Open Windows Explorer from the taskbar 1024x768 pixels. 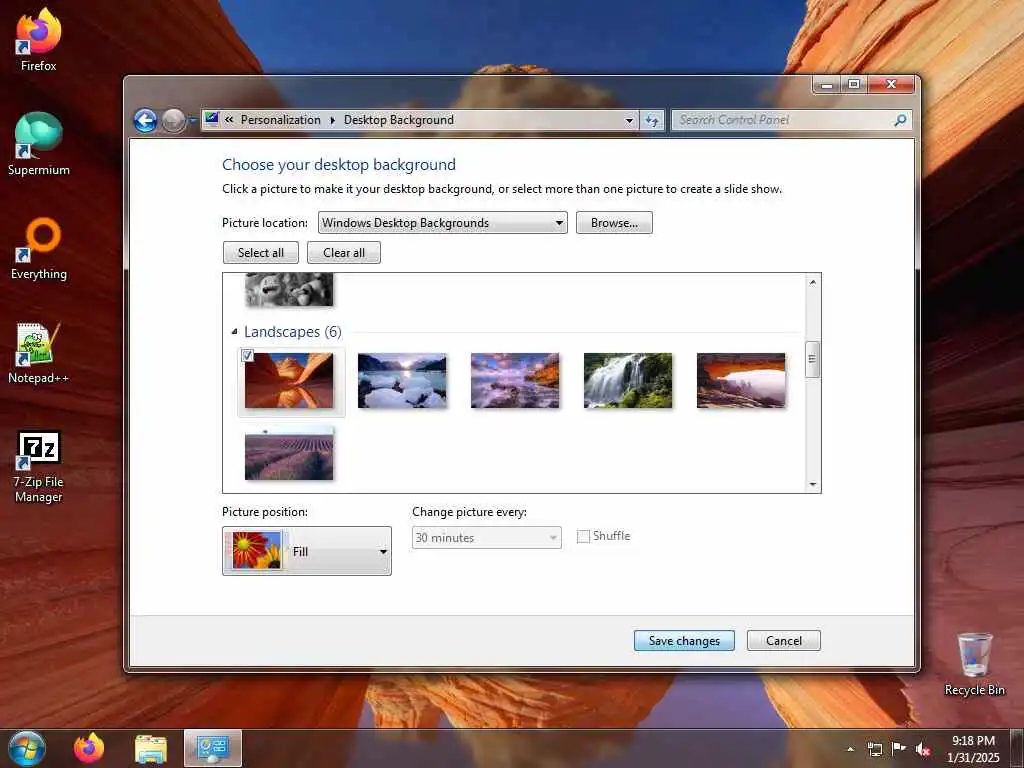coord(151,748)
